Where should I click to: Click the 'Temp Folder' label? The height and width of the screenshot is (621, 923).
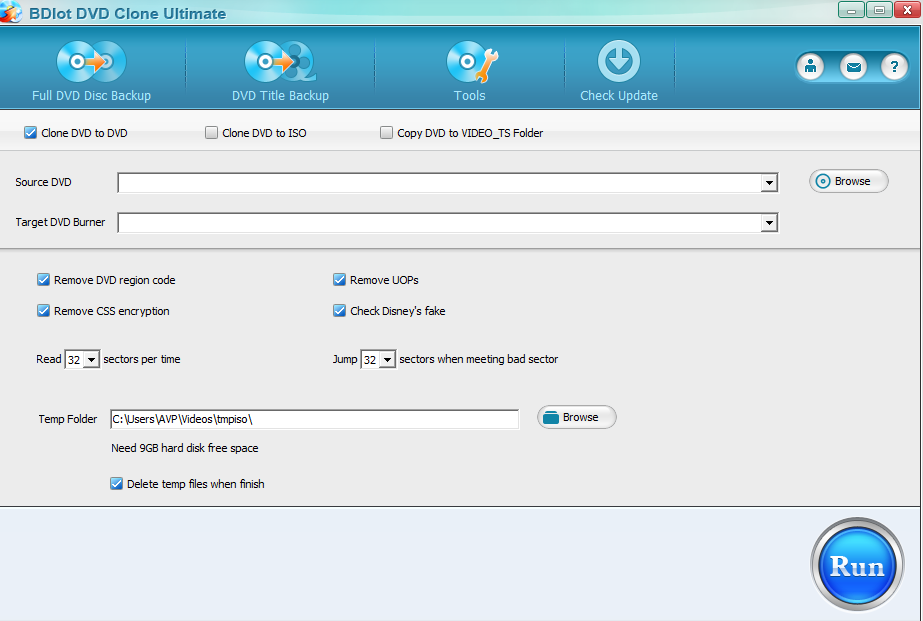68,419
